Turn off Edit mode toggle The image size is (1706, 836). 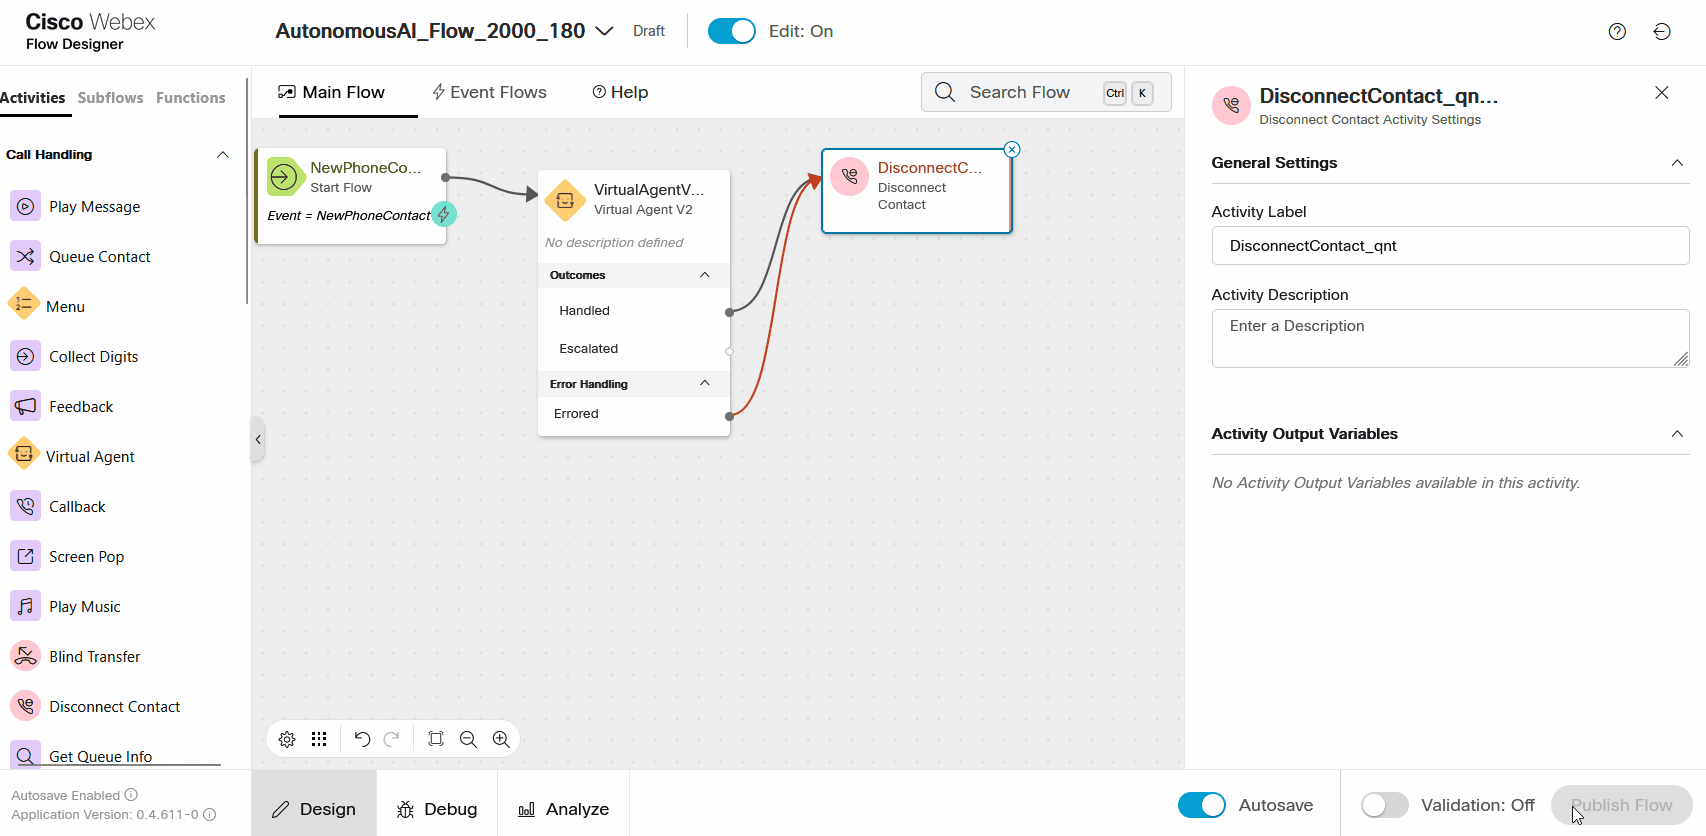(731, 32)
